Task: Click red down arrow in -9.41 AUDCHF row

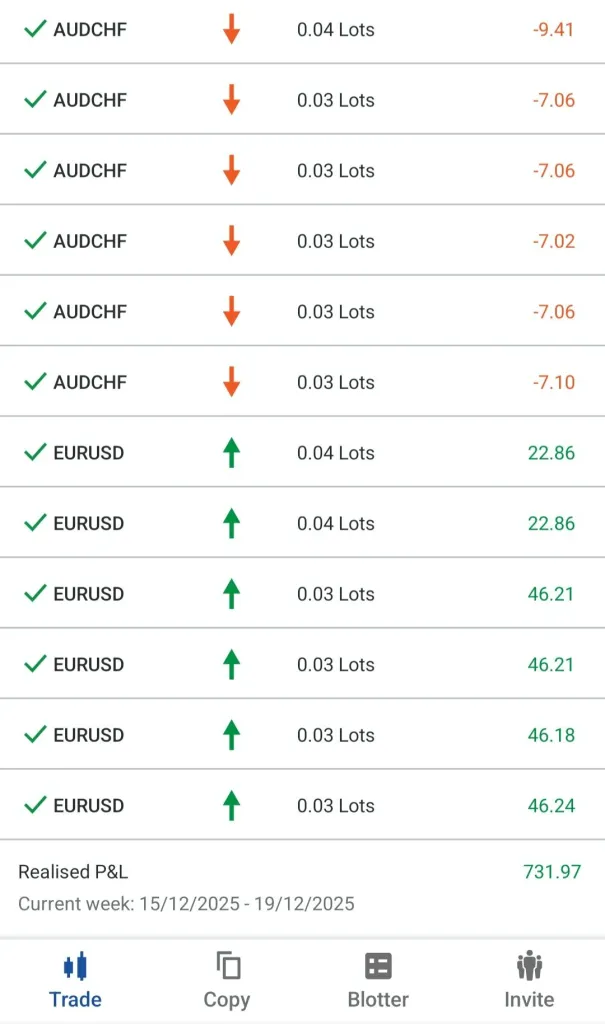Action: 231,30
